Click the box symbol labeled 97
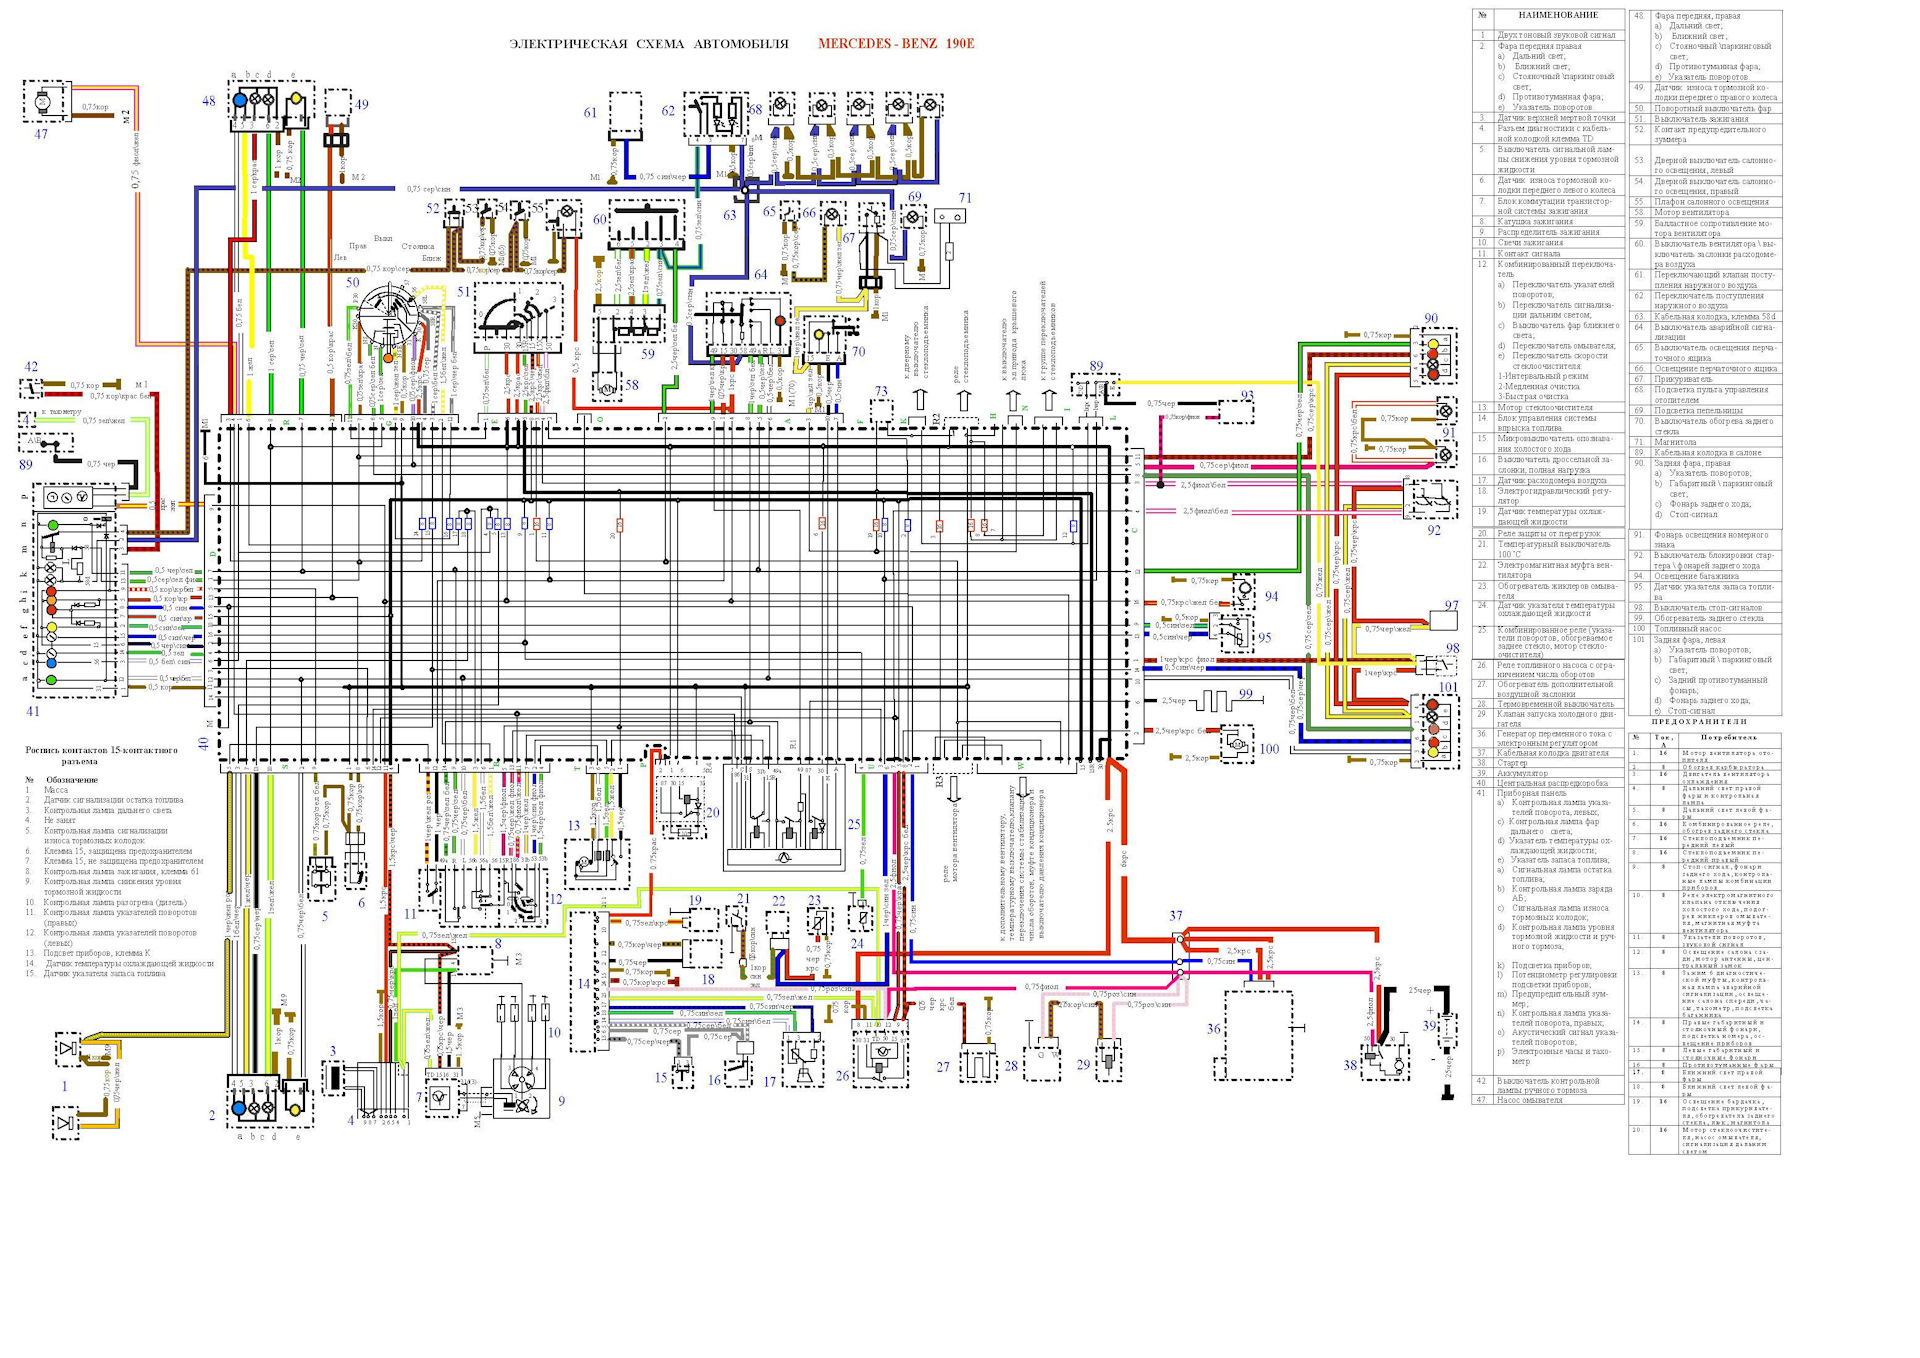The image size is (1920, 1358). pyautogui.click(x=1444, y=621)
